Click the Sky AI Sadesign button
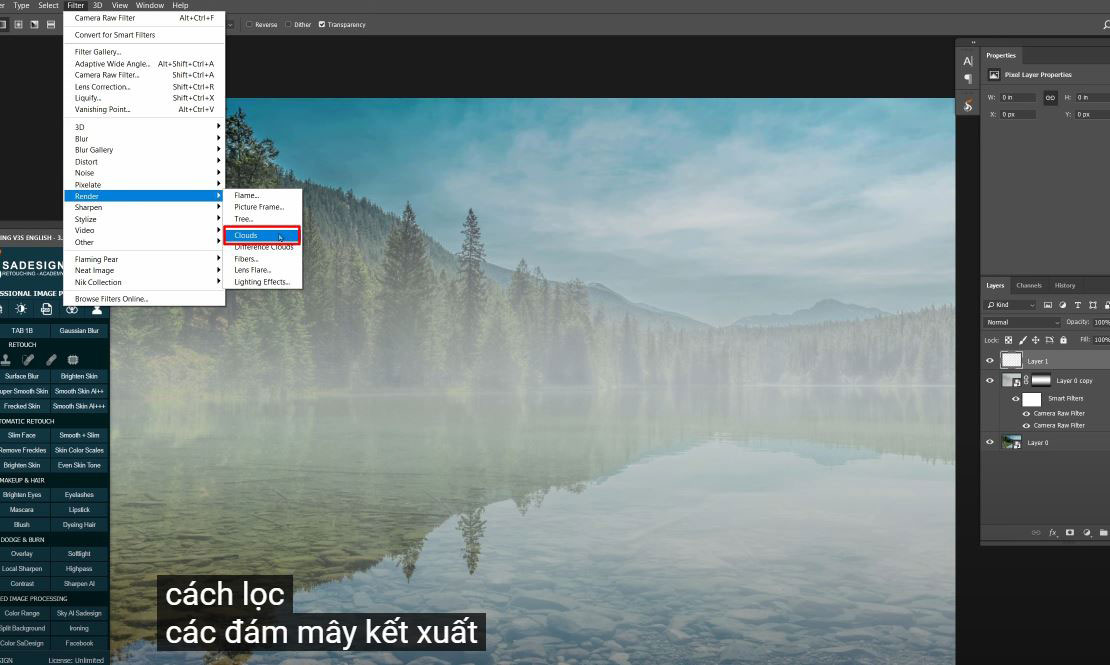Screen dimensions: 1110x665 pos(79,613)
